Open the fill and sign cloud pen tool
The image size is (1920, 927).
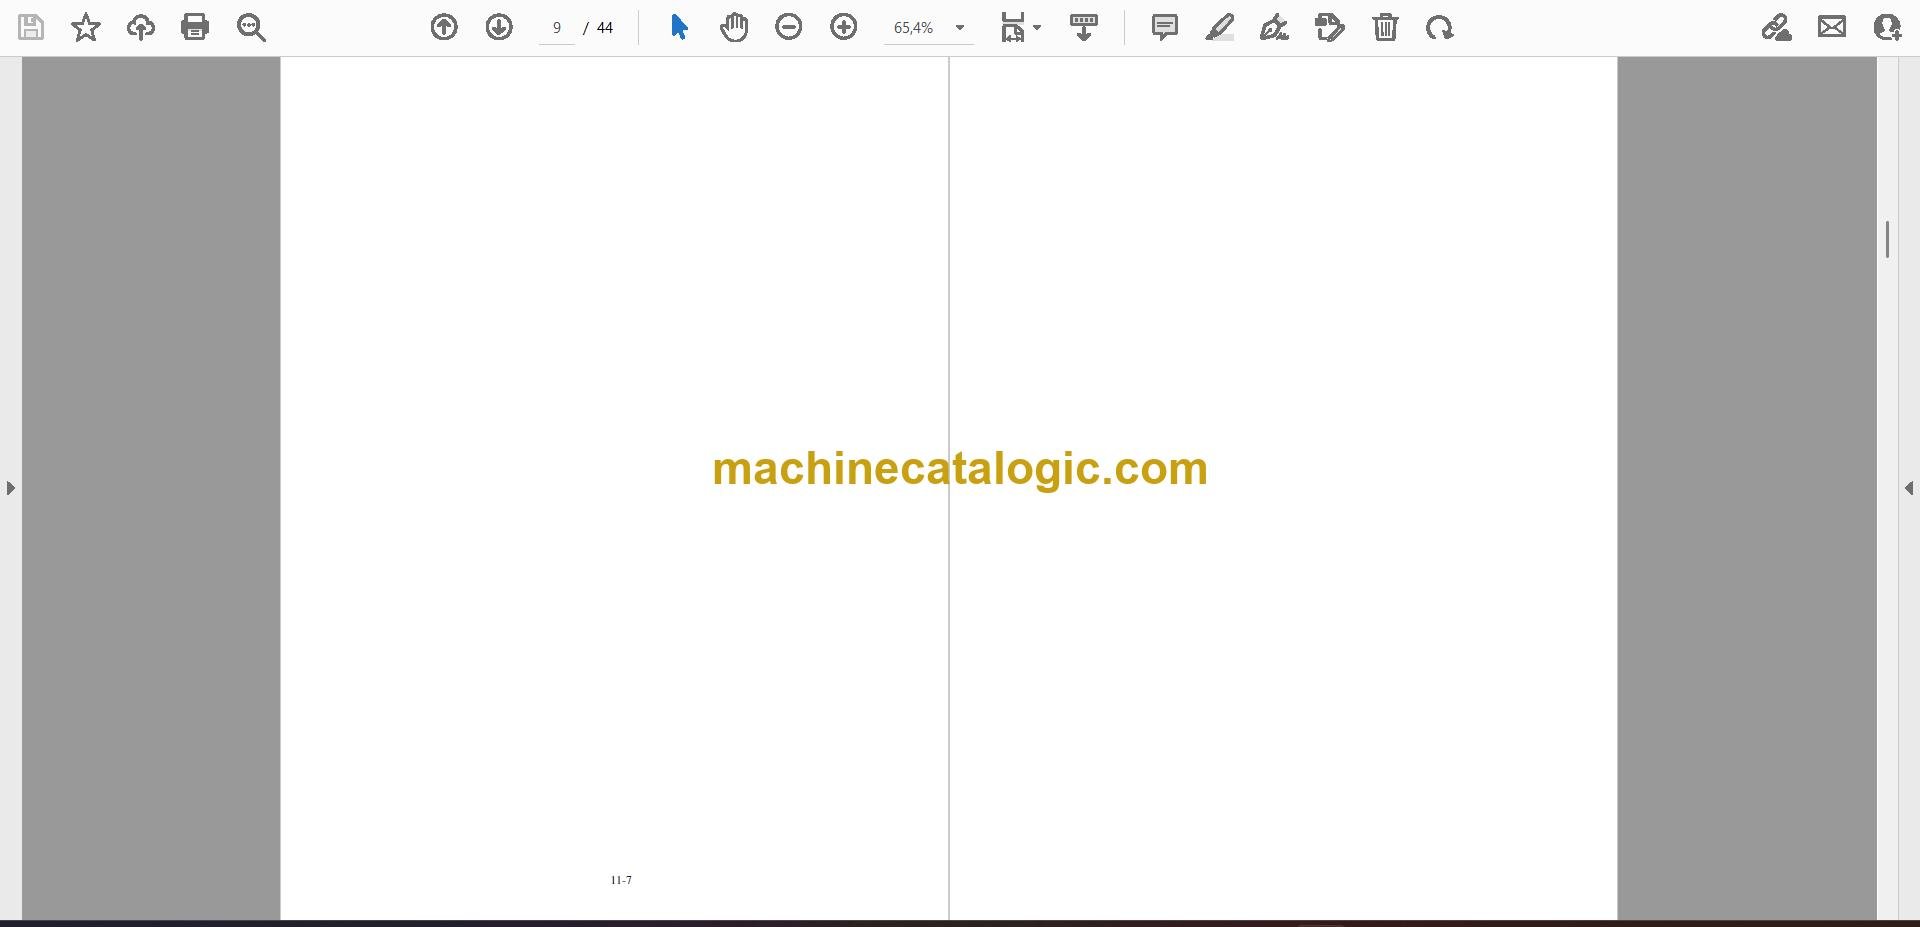[x=1777, y=27]
